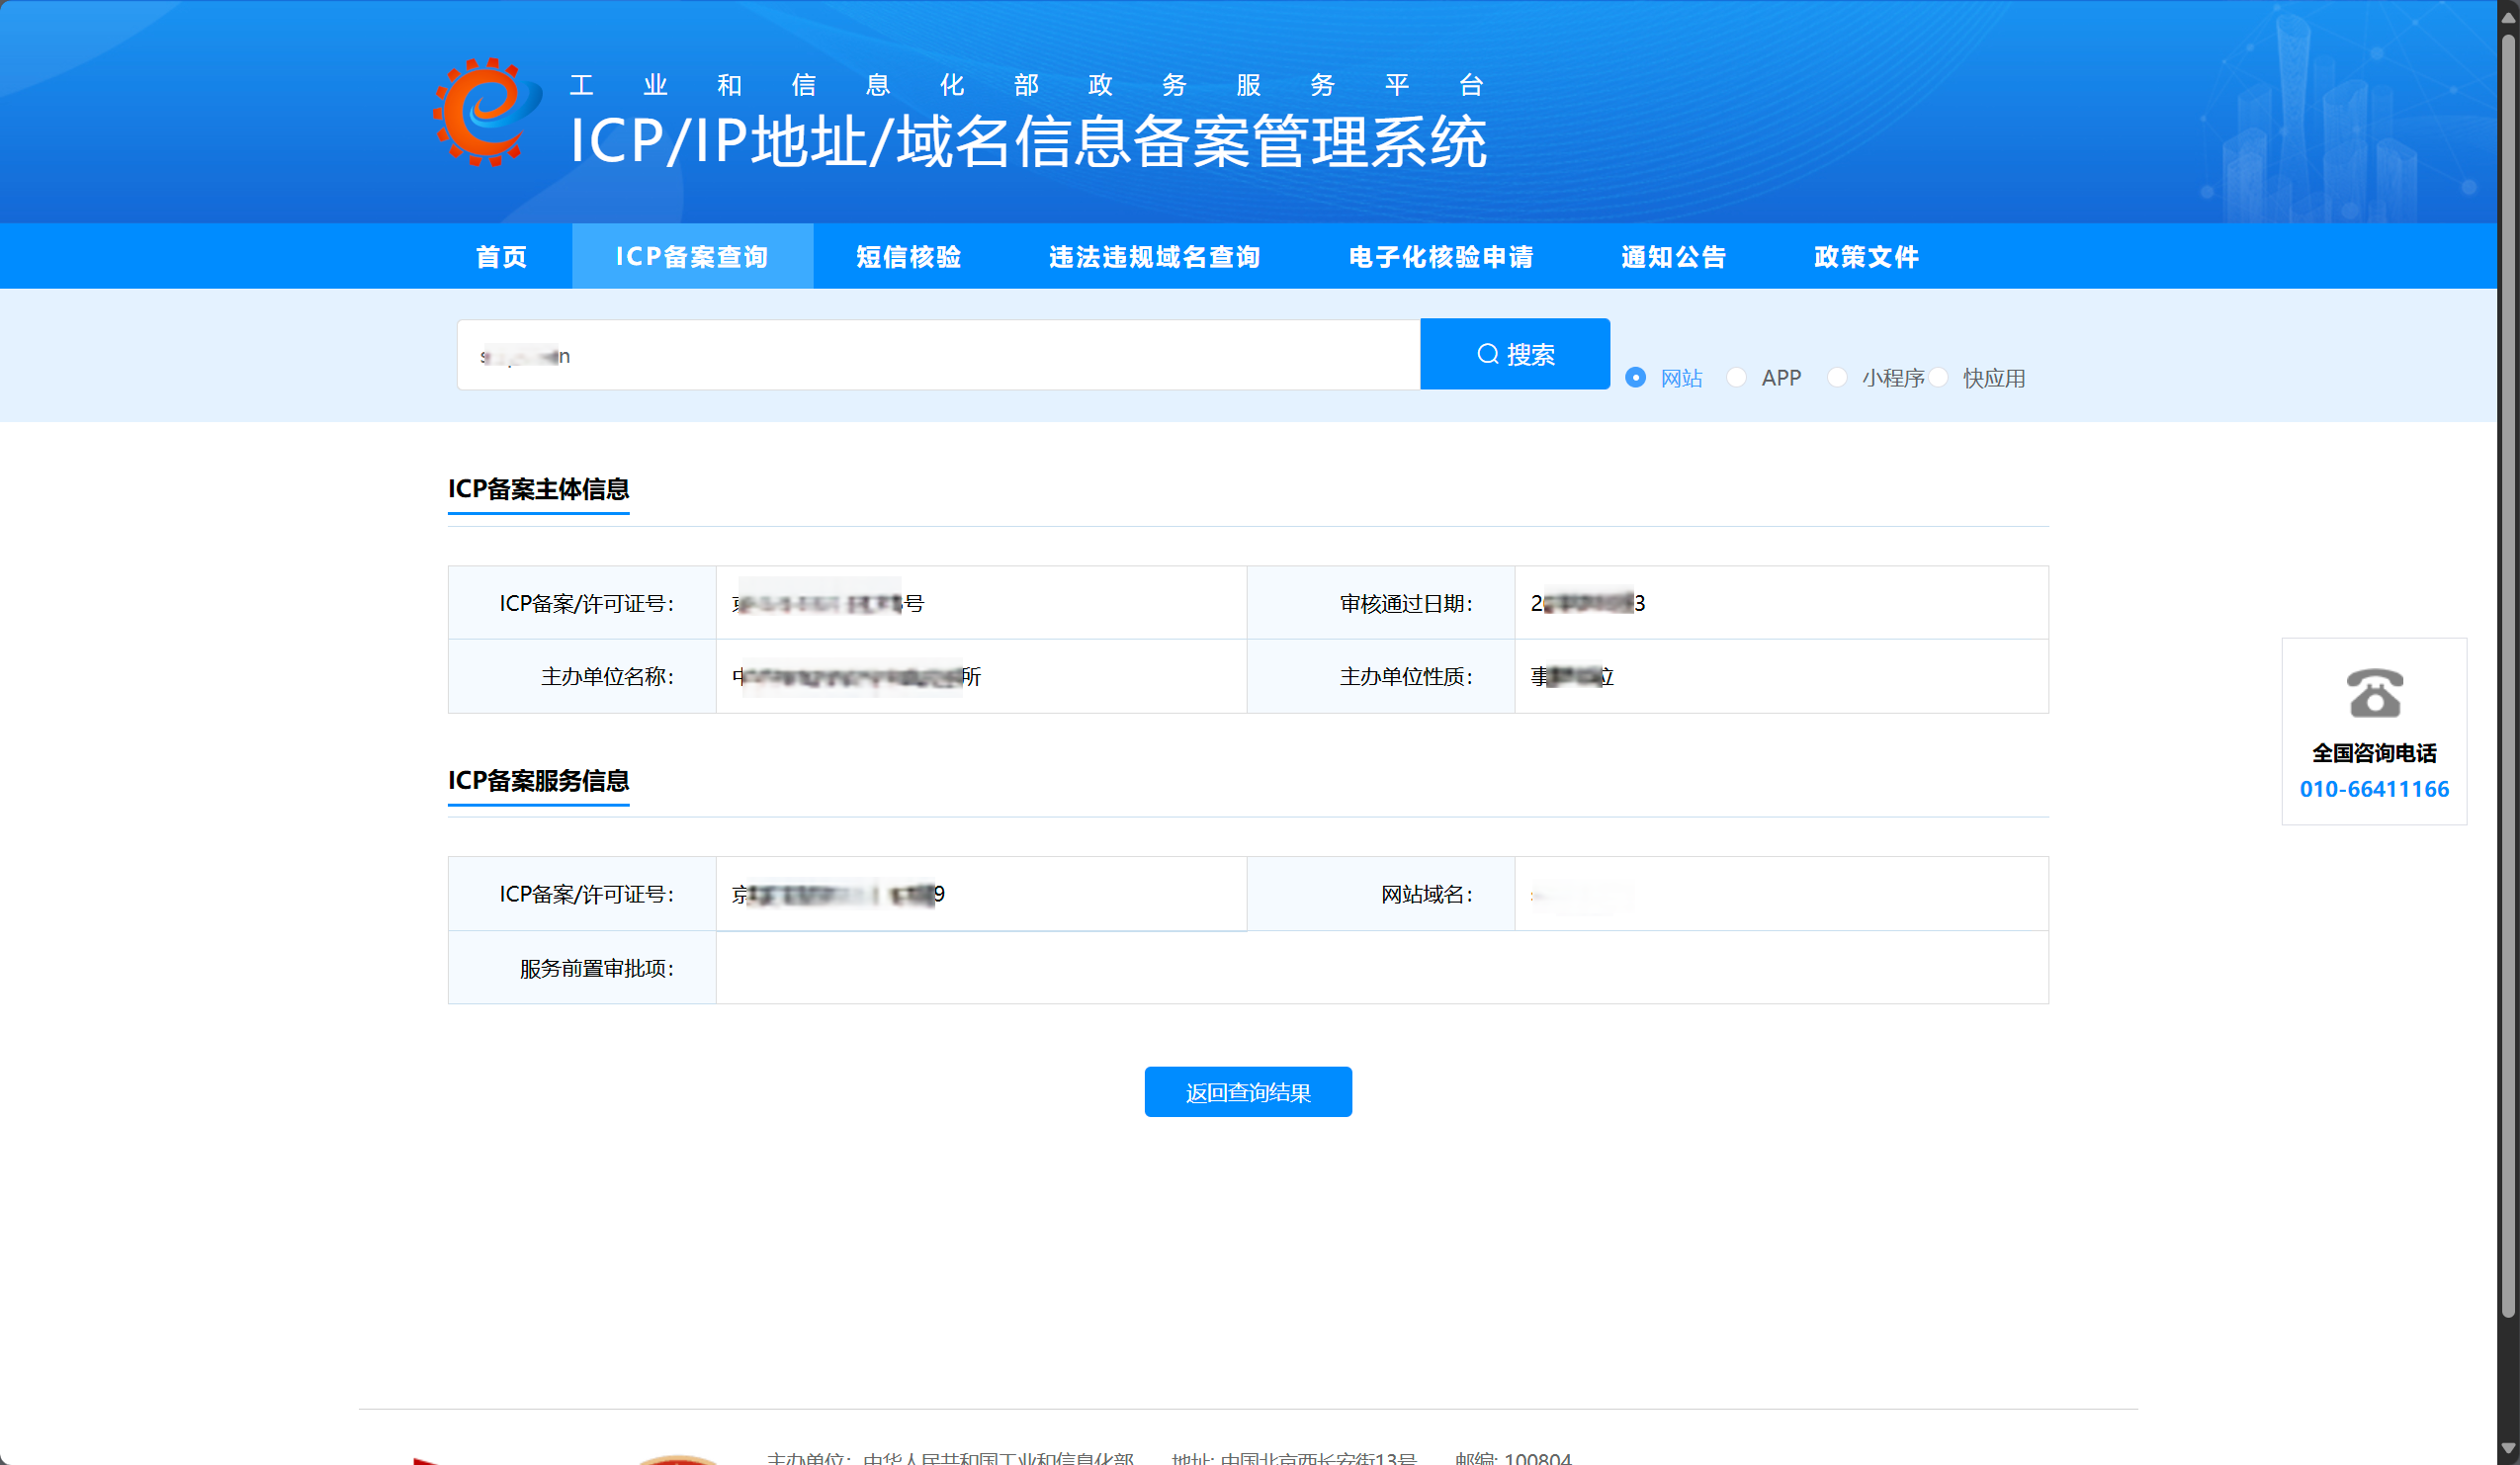Screen dimensions: 2520x1465
Task: Click the vertical page scrollbar
Action: [2508, 676]
